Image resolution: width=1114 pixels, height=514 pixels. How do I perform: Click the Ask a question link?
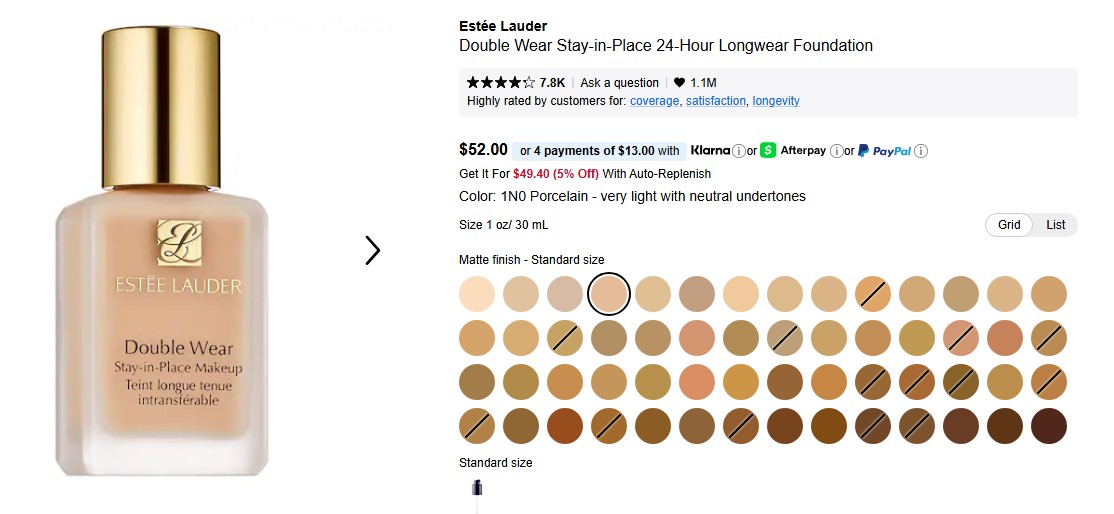coord(619,83)
